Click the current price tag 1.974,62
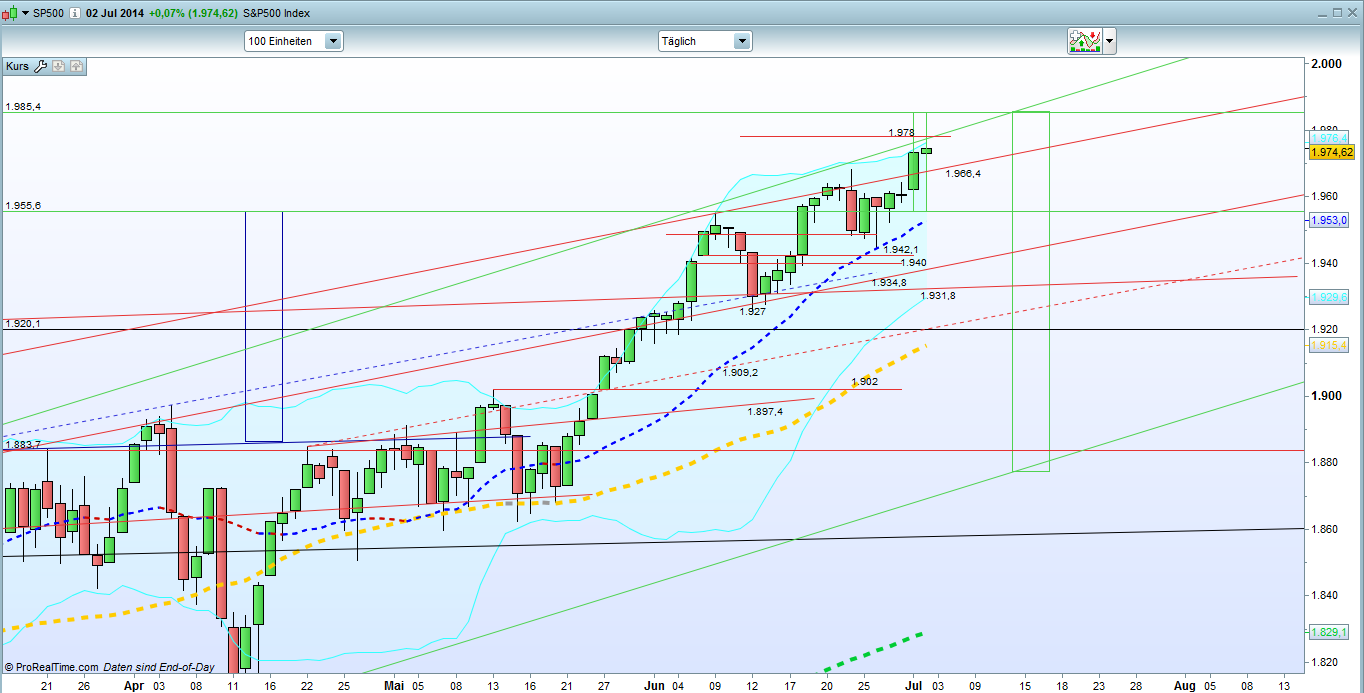The width and height of the screenshot is (1364, 693). click(x=1332, y=152)
